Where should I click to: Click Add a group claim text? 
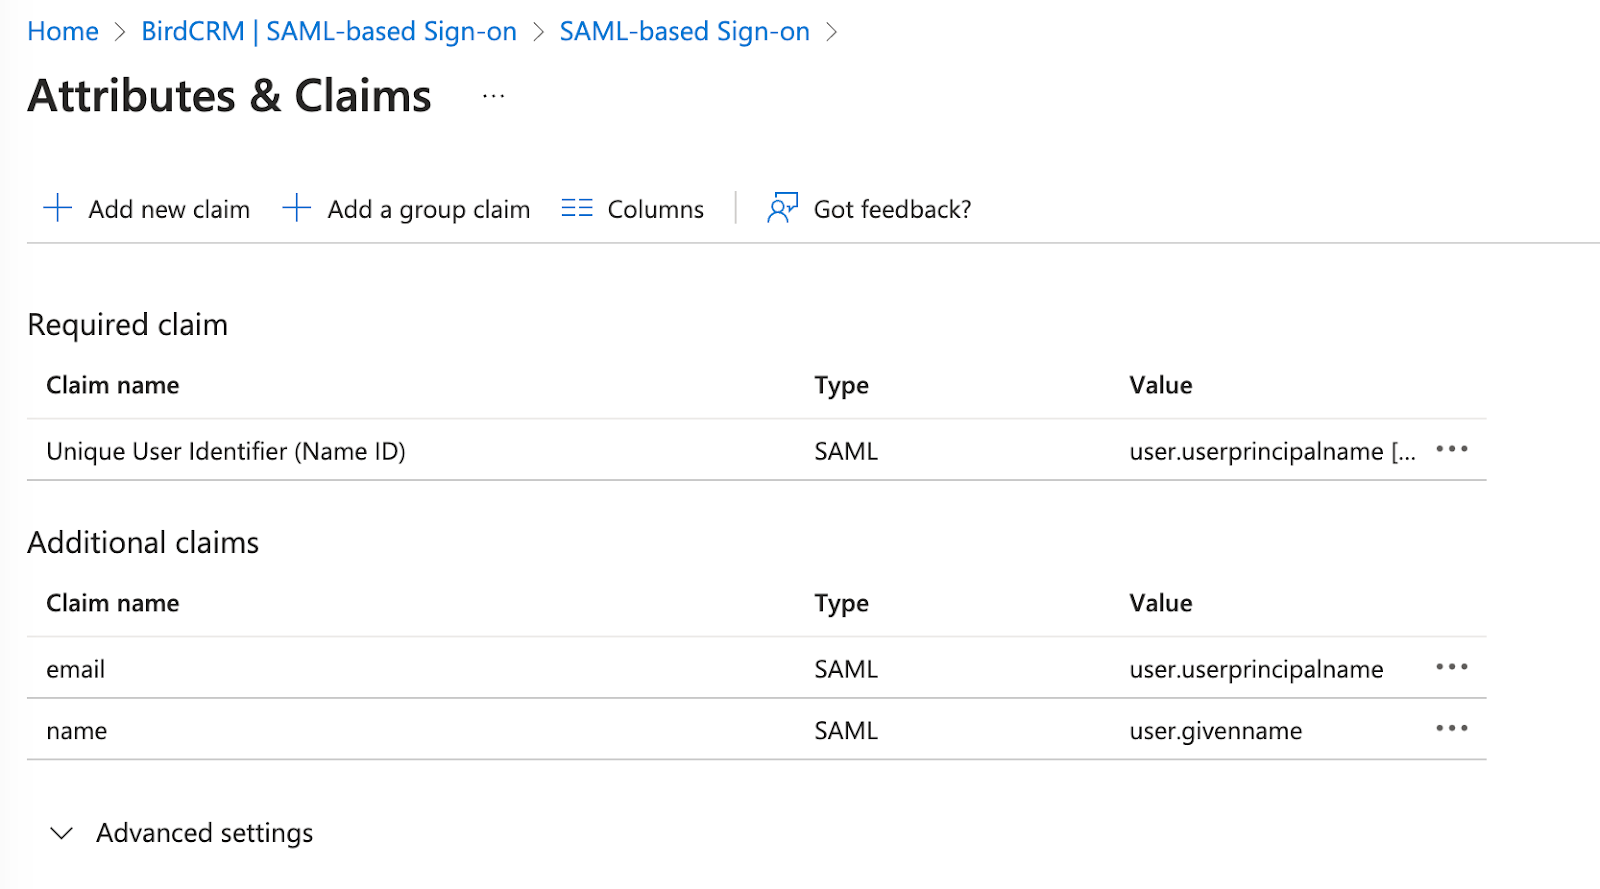(429, 209)
